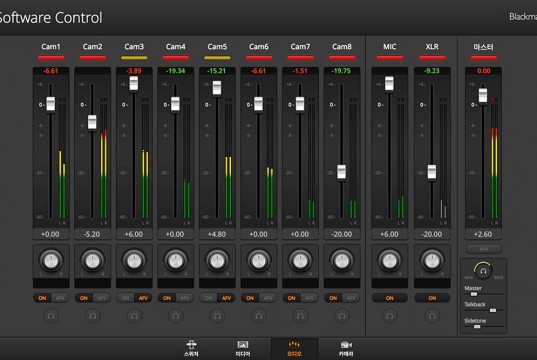Toggle Cam2 ON button
Image resolution: width=537 pixels, height=360 pixels.
coord(84,298)
